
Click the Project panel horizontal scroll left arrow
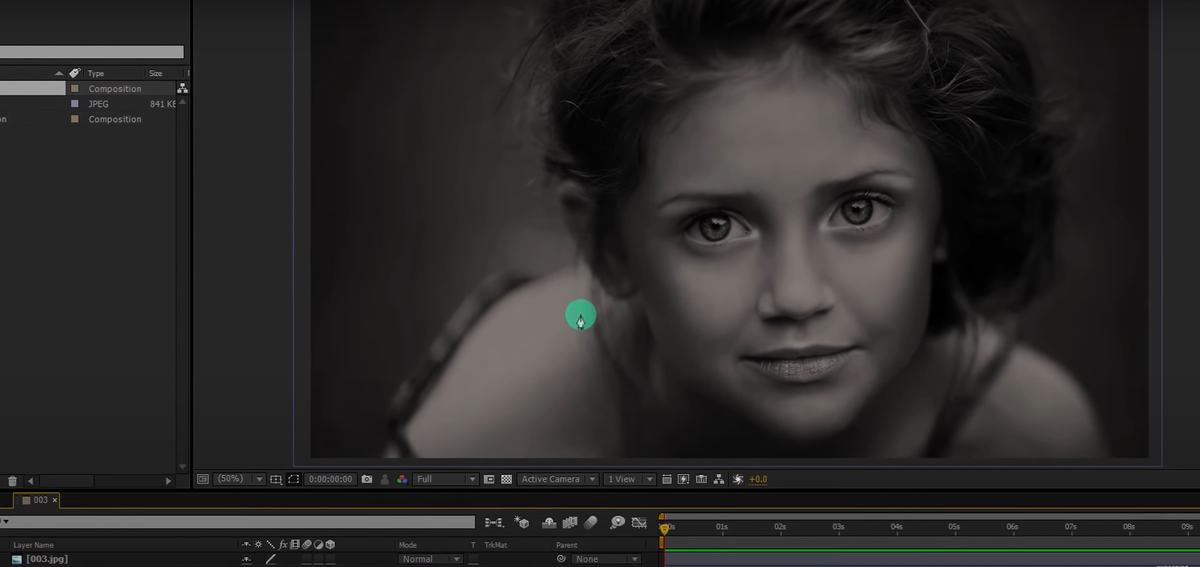[30, 481]
